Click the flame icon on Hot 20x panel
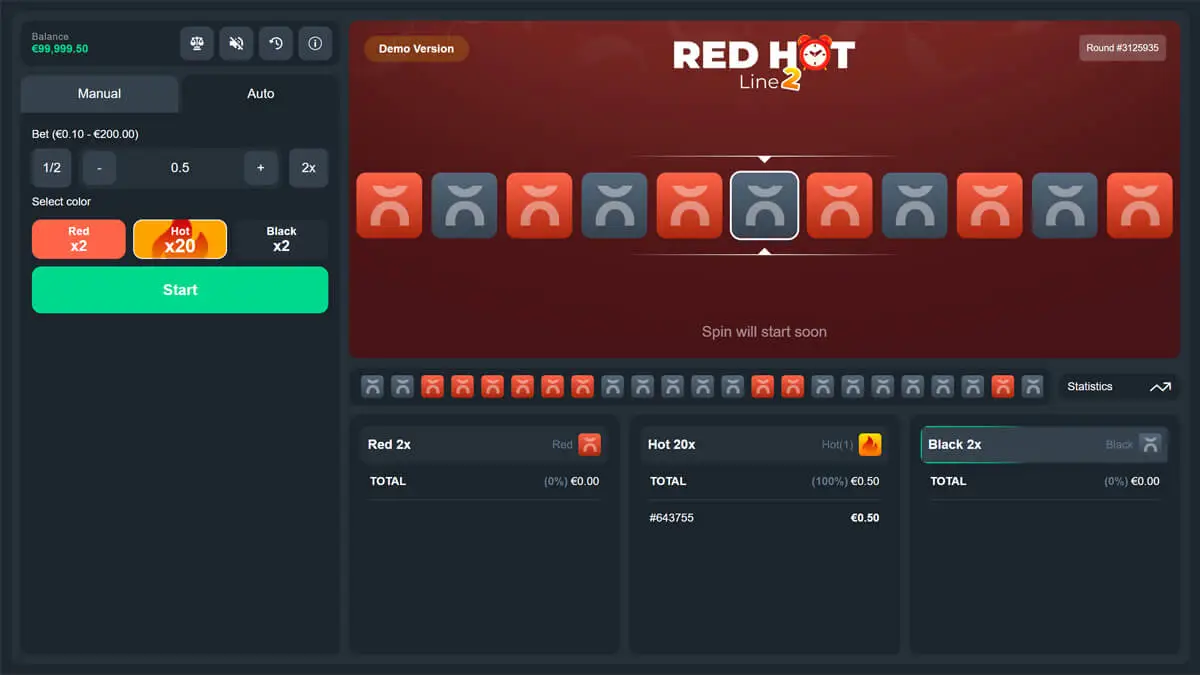The height and width of the screenshot is (675, 1200). coord(869,444)
